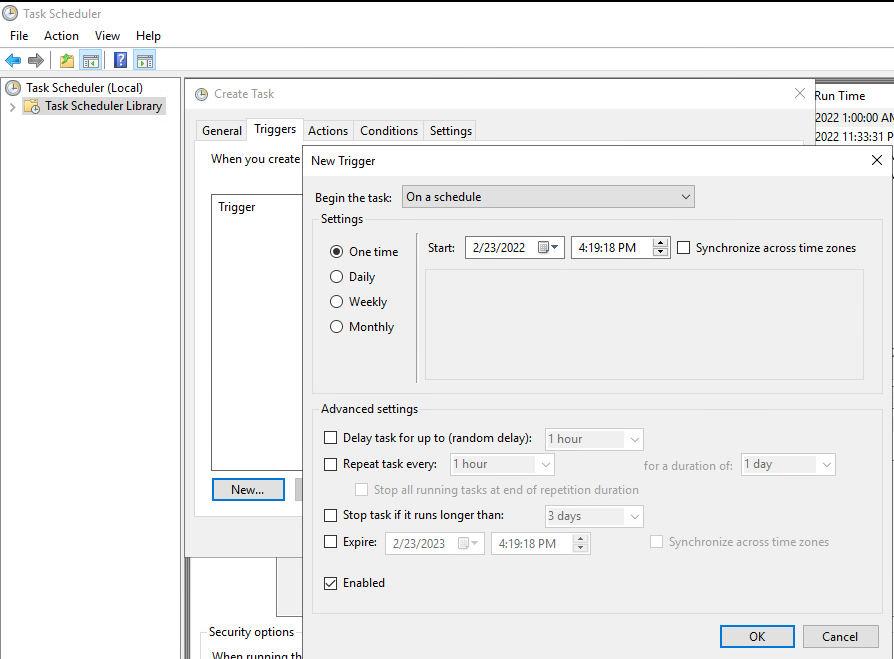
Task: Open the for a duration of 1 day dropdown
Action: coord(788,464)
